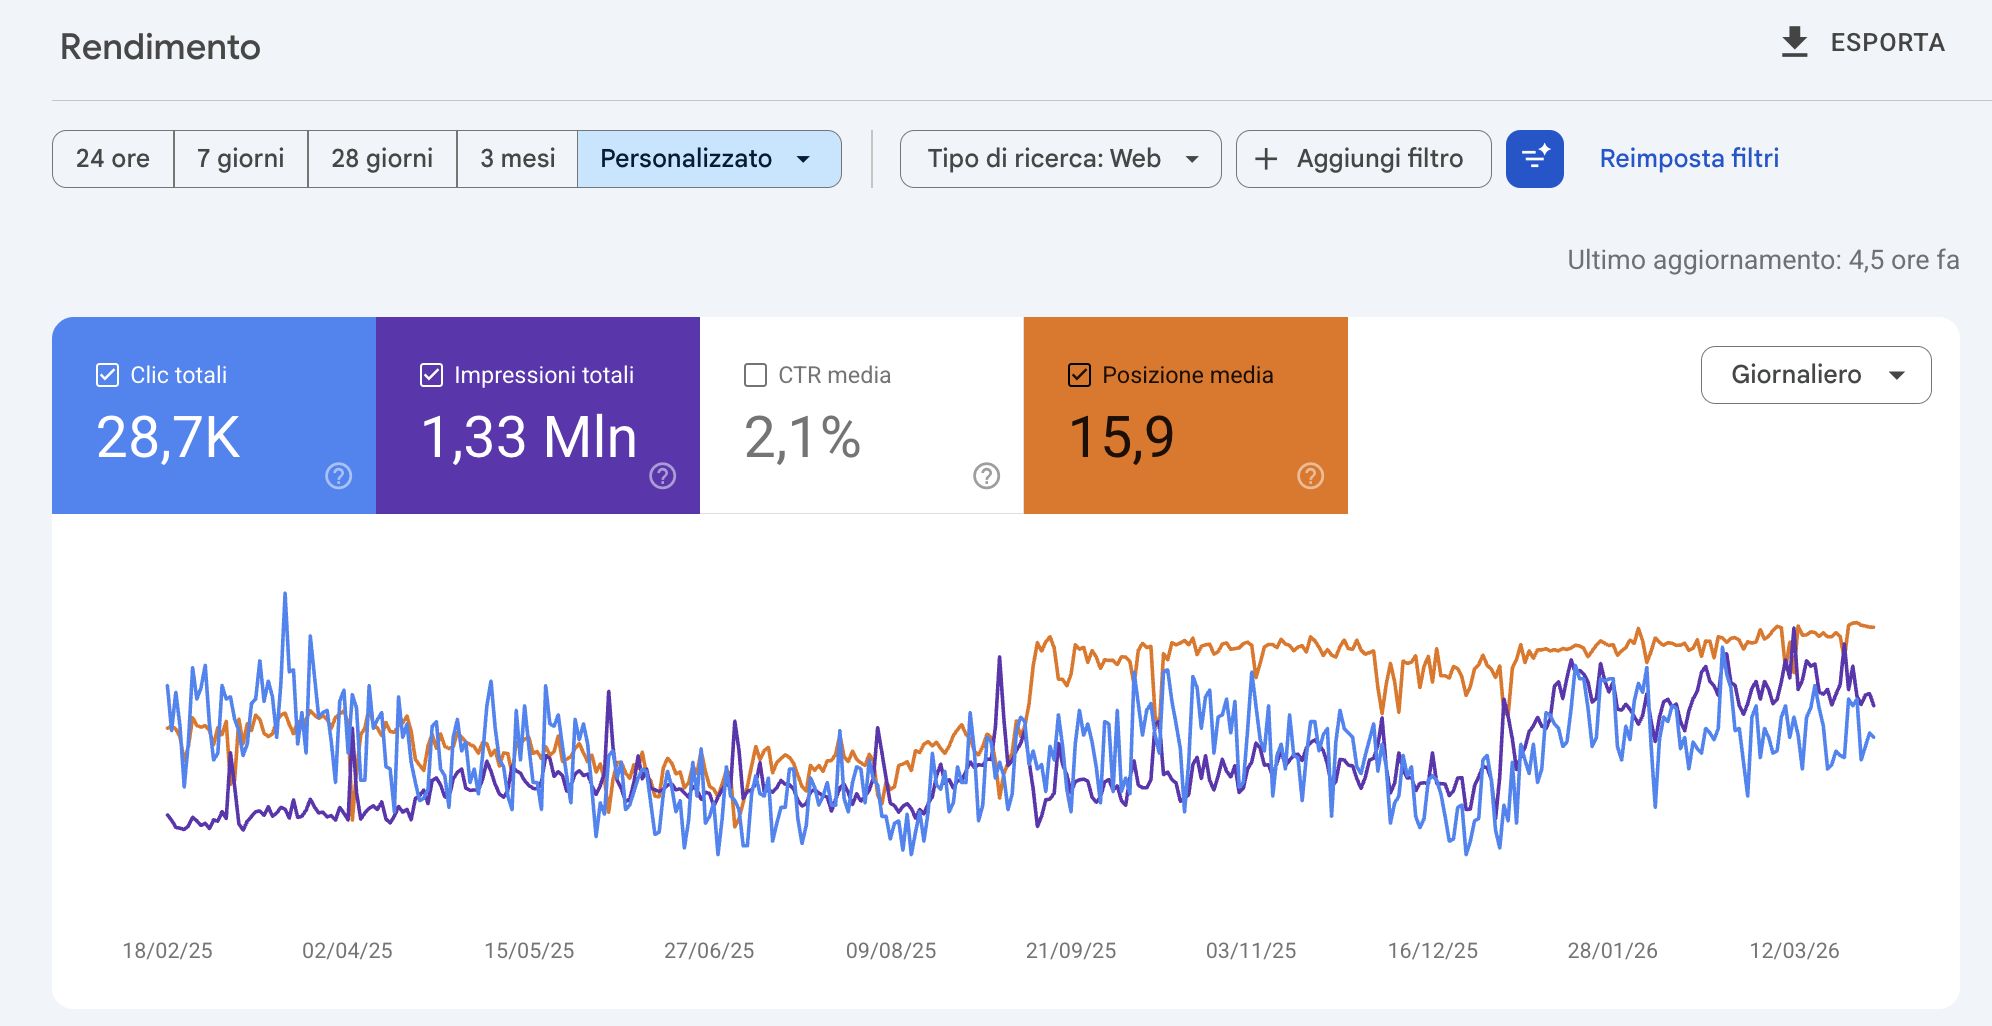Click the 2,1% CTR value
The height and width of the screenshot is (1026, 1992).
click(802, 438)
